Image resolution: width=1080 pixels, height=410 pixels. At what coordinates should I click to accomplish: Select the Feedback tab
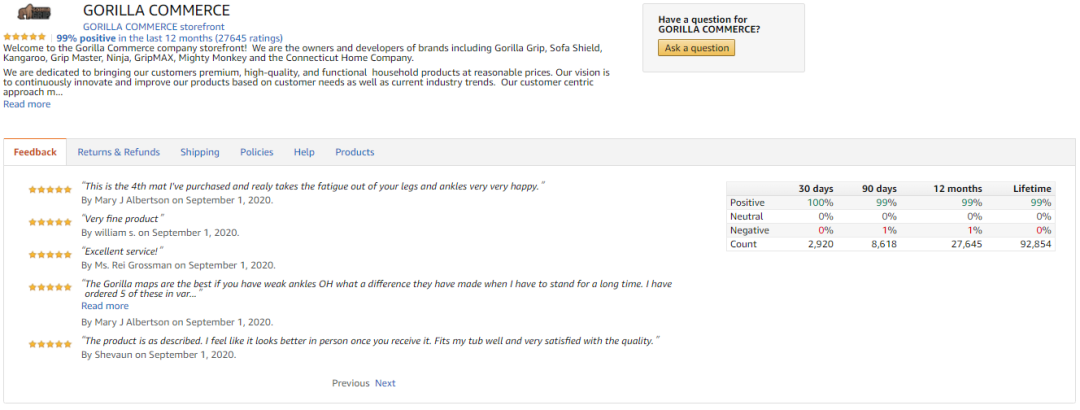[x=35, y=152]
